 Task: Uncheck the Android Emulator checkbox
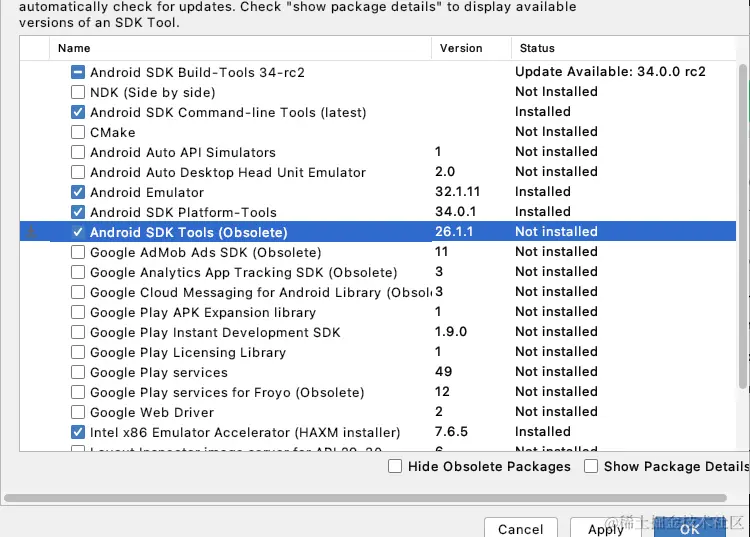click(77, 192)
